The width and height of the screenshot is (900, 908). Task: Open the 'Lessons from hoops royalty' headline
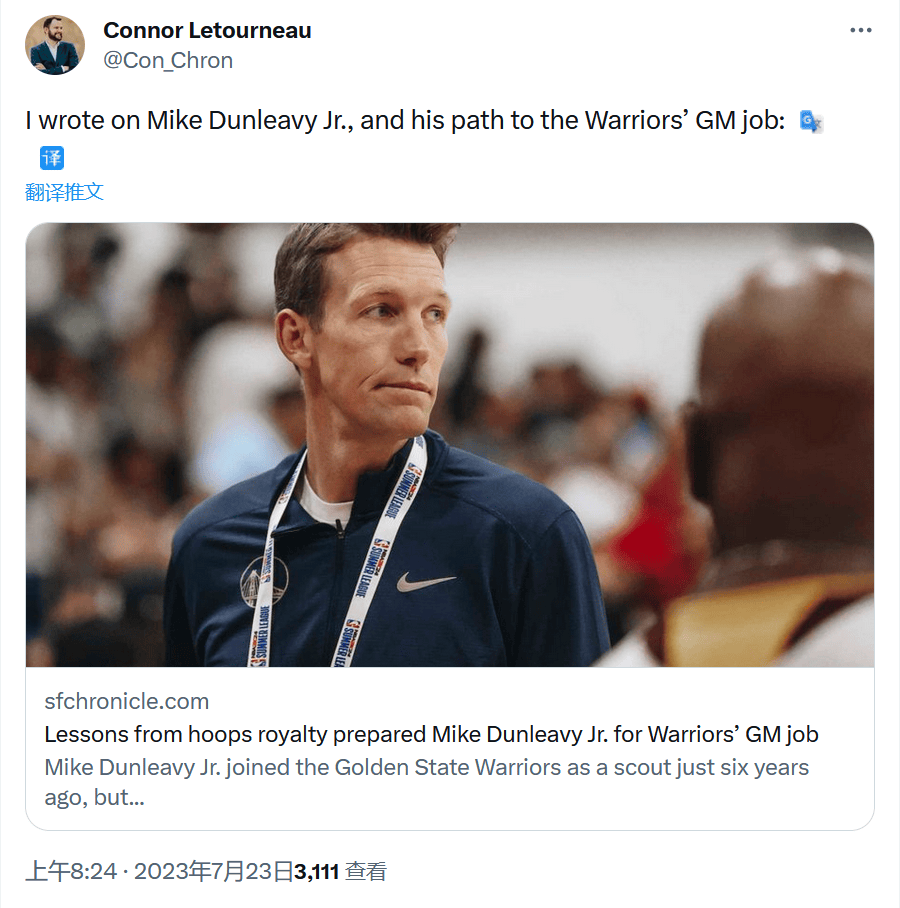click(431, 734)
